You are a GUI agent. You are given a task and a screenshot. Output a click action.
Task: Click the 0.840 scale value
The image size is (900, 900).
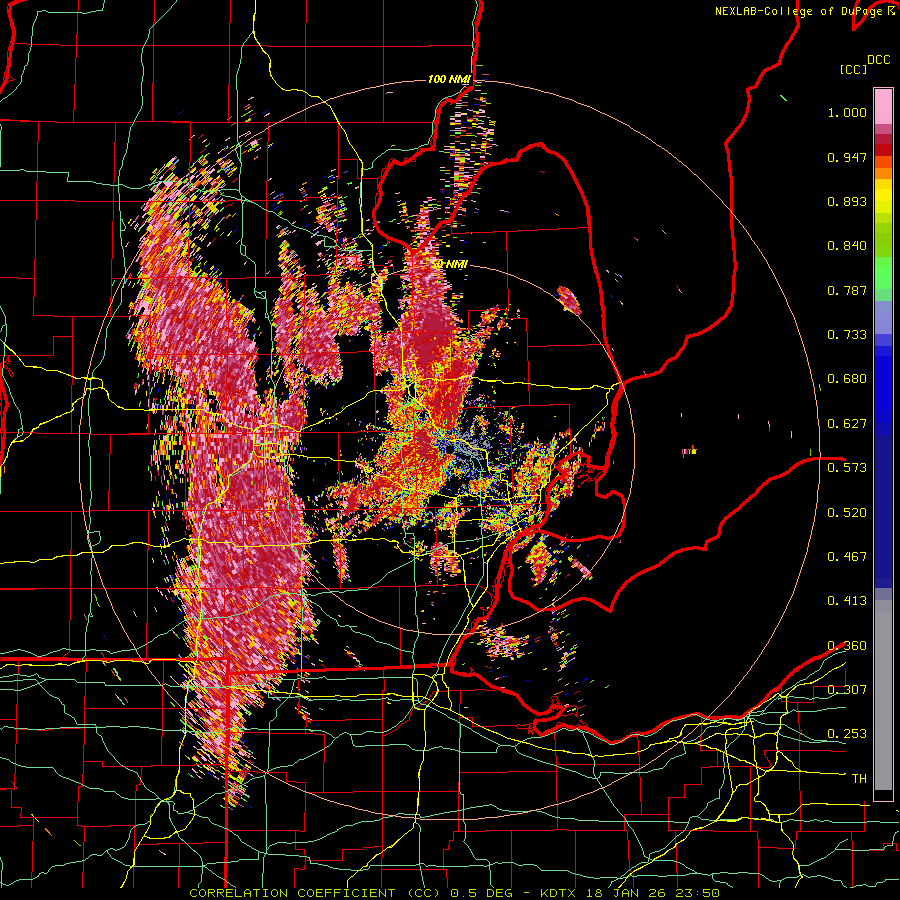pyautogui.click(x=847, y=246)
